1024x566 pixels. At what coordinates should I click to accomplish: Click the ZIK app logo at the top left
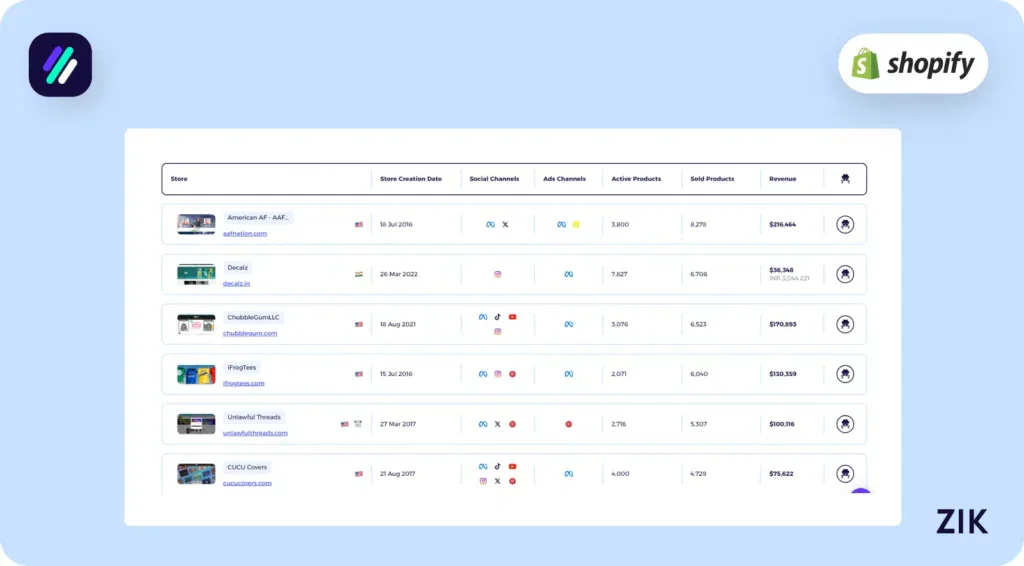pyautogui.click(x=60, y=65)
